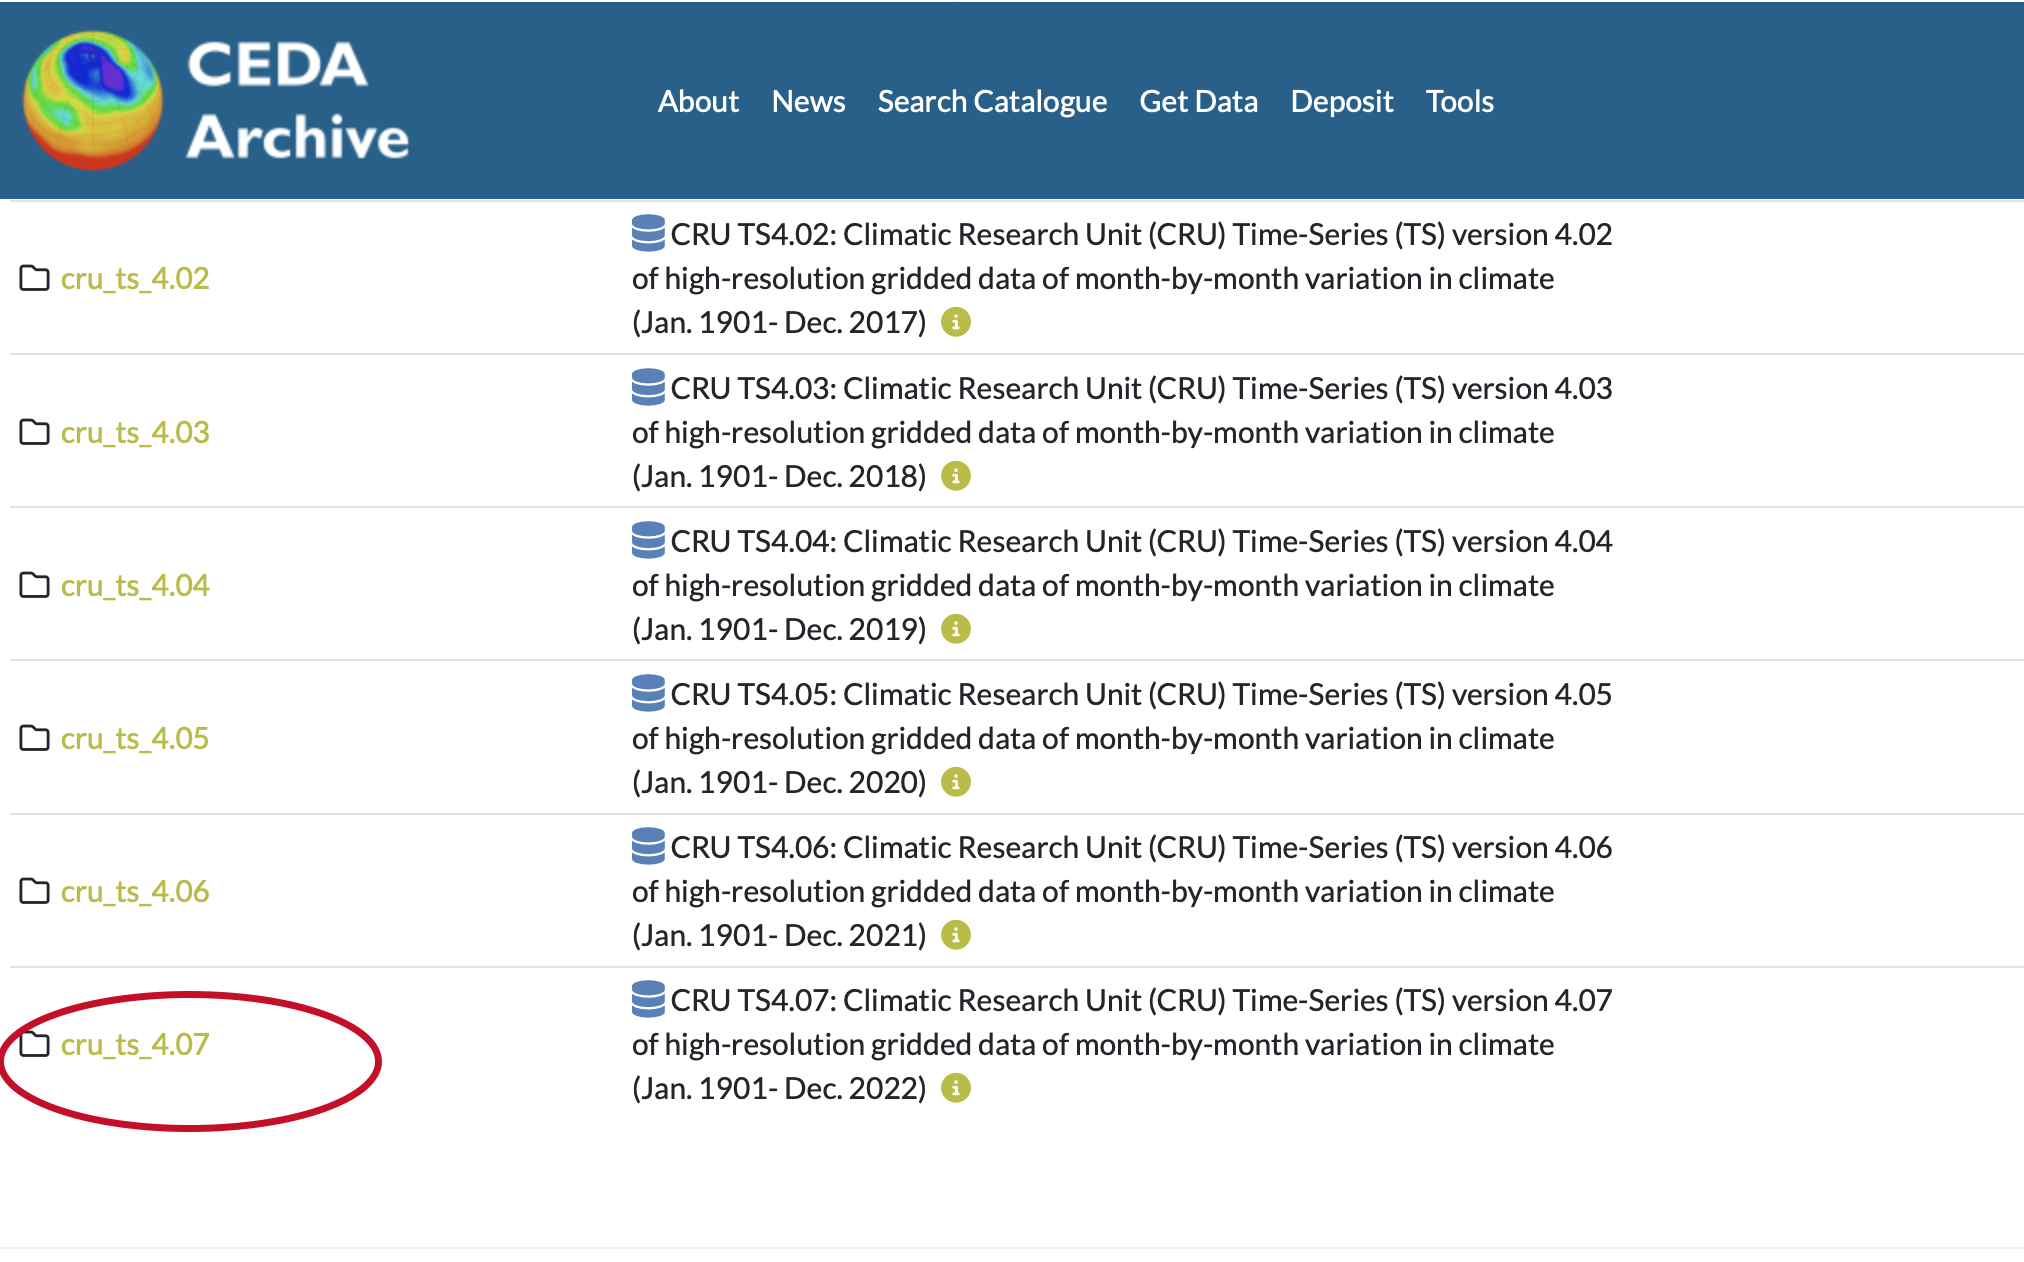2024x1262 pixels.
Task: Open the Get Data menu
Action: pyautogui.click(x=1198, y=101)
